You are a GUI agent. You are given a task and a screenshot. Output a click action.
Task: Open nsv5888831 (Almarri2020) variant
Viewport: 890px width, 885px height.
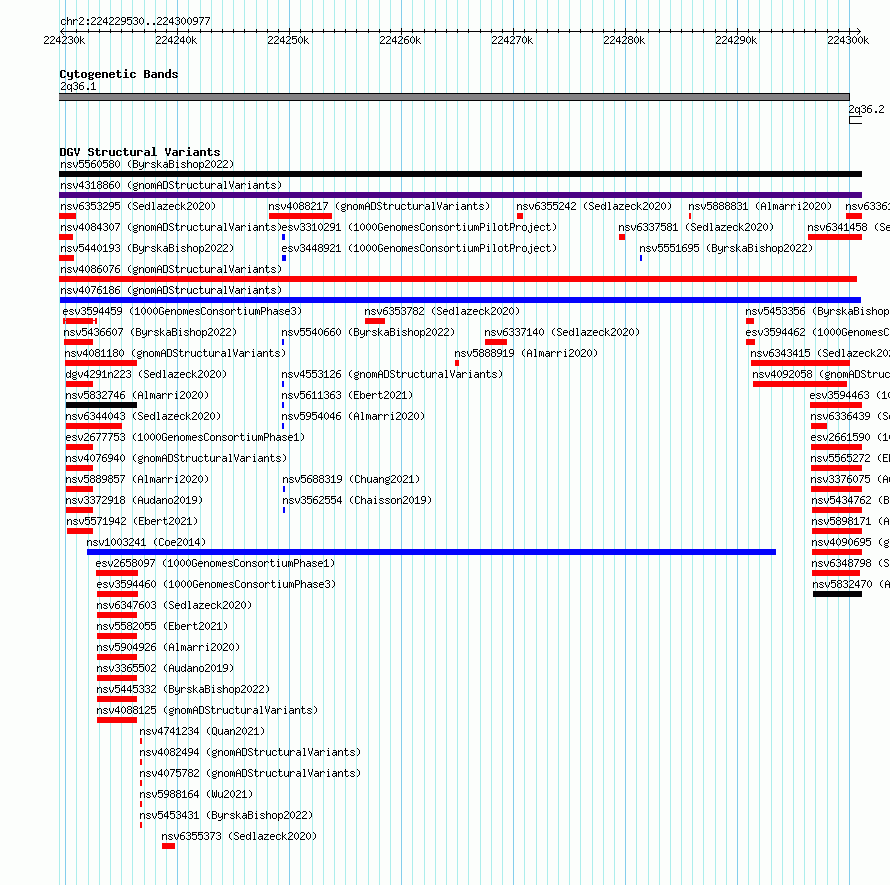[760, 206]
